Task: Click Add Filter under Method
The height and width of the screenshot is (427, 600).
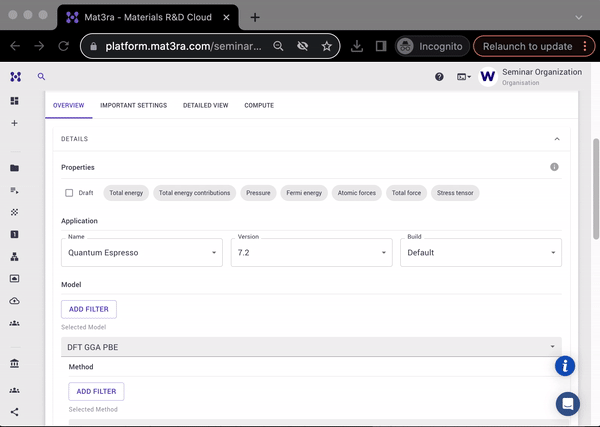Action: [96, 391]
